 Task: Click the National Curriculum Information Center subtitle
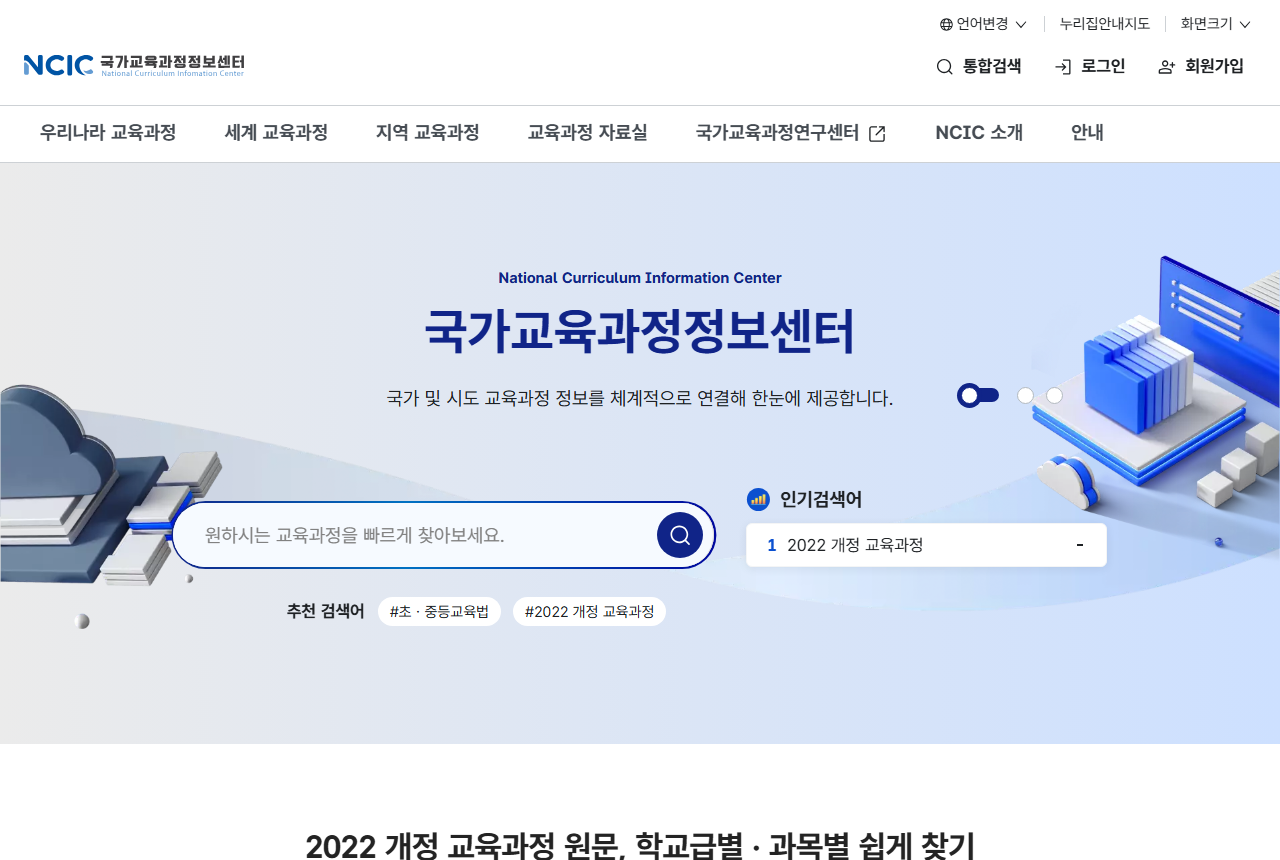click(640, 278)
